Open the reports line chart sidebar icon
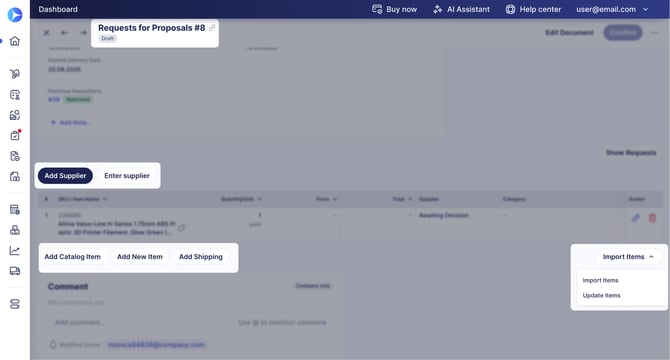The width and height of the screenshot is (670, 360). pos(15,250)
